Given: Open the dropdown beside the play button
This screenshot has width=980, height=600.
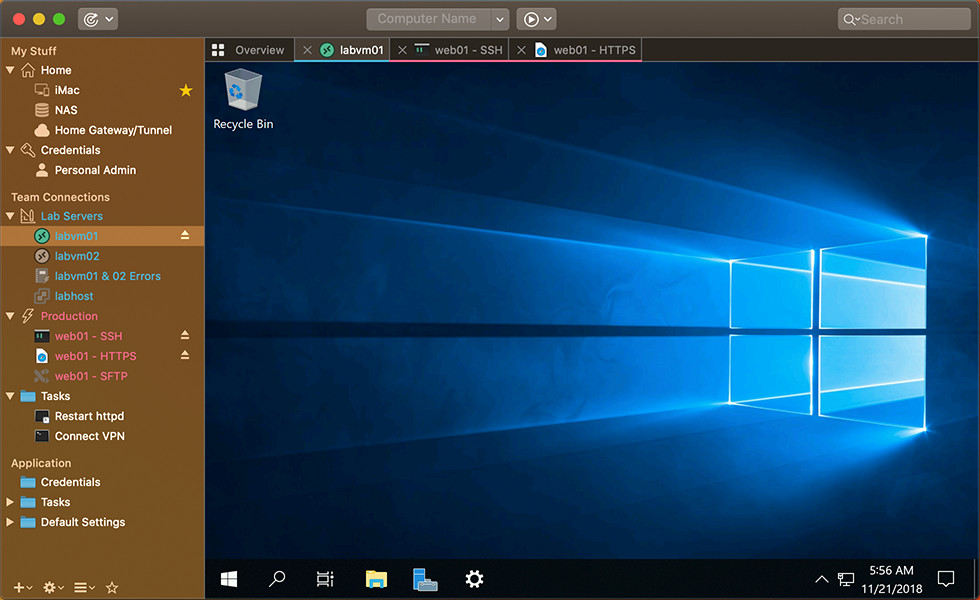Looking at the screenshot, I should coord(548,19).
